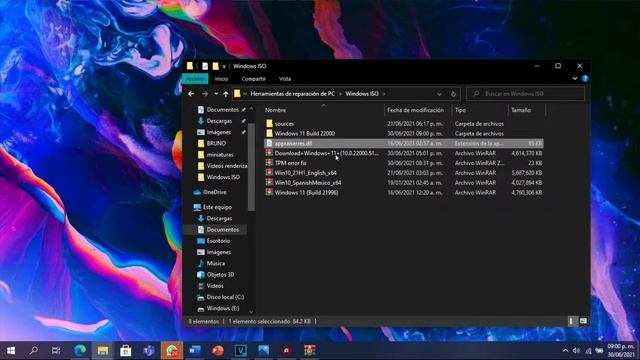Open Windows ISO in sidebar
This screenshot has height=360, width=640.
(x=223, y=177)
